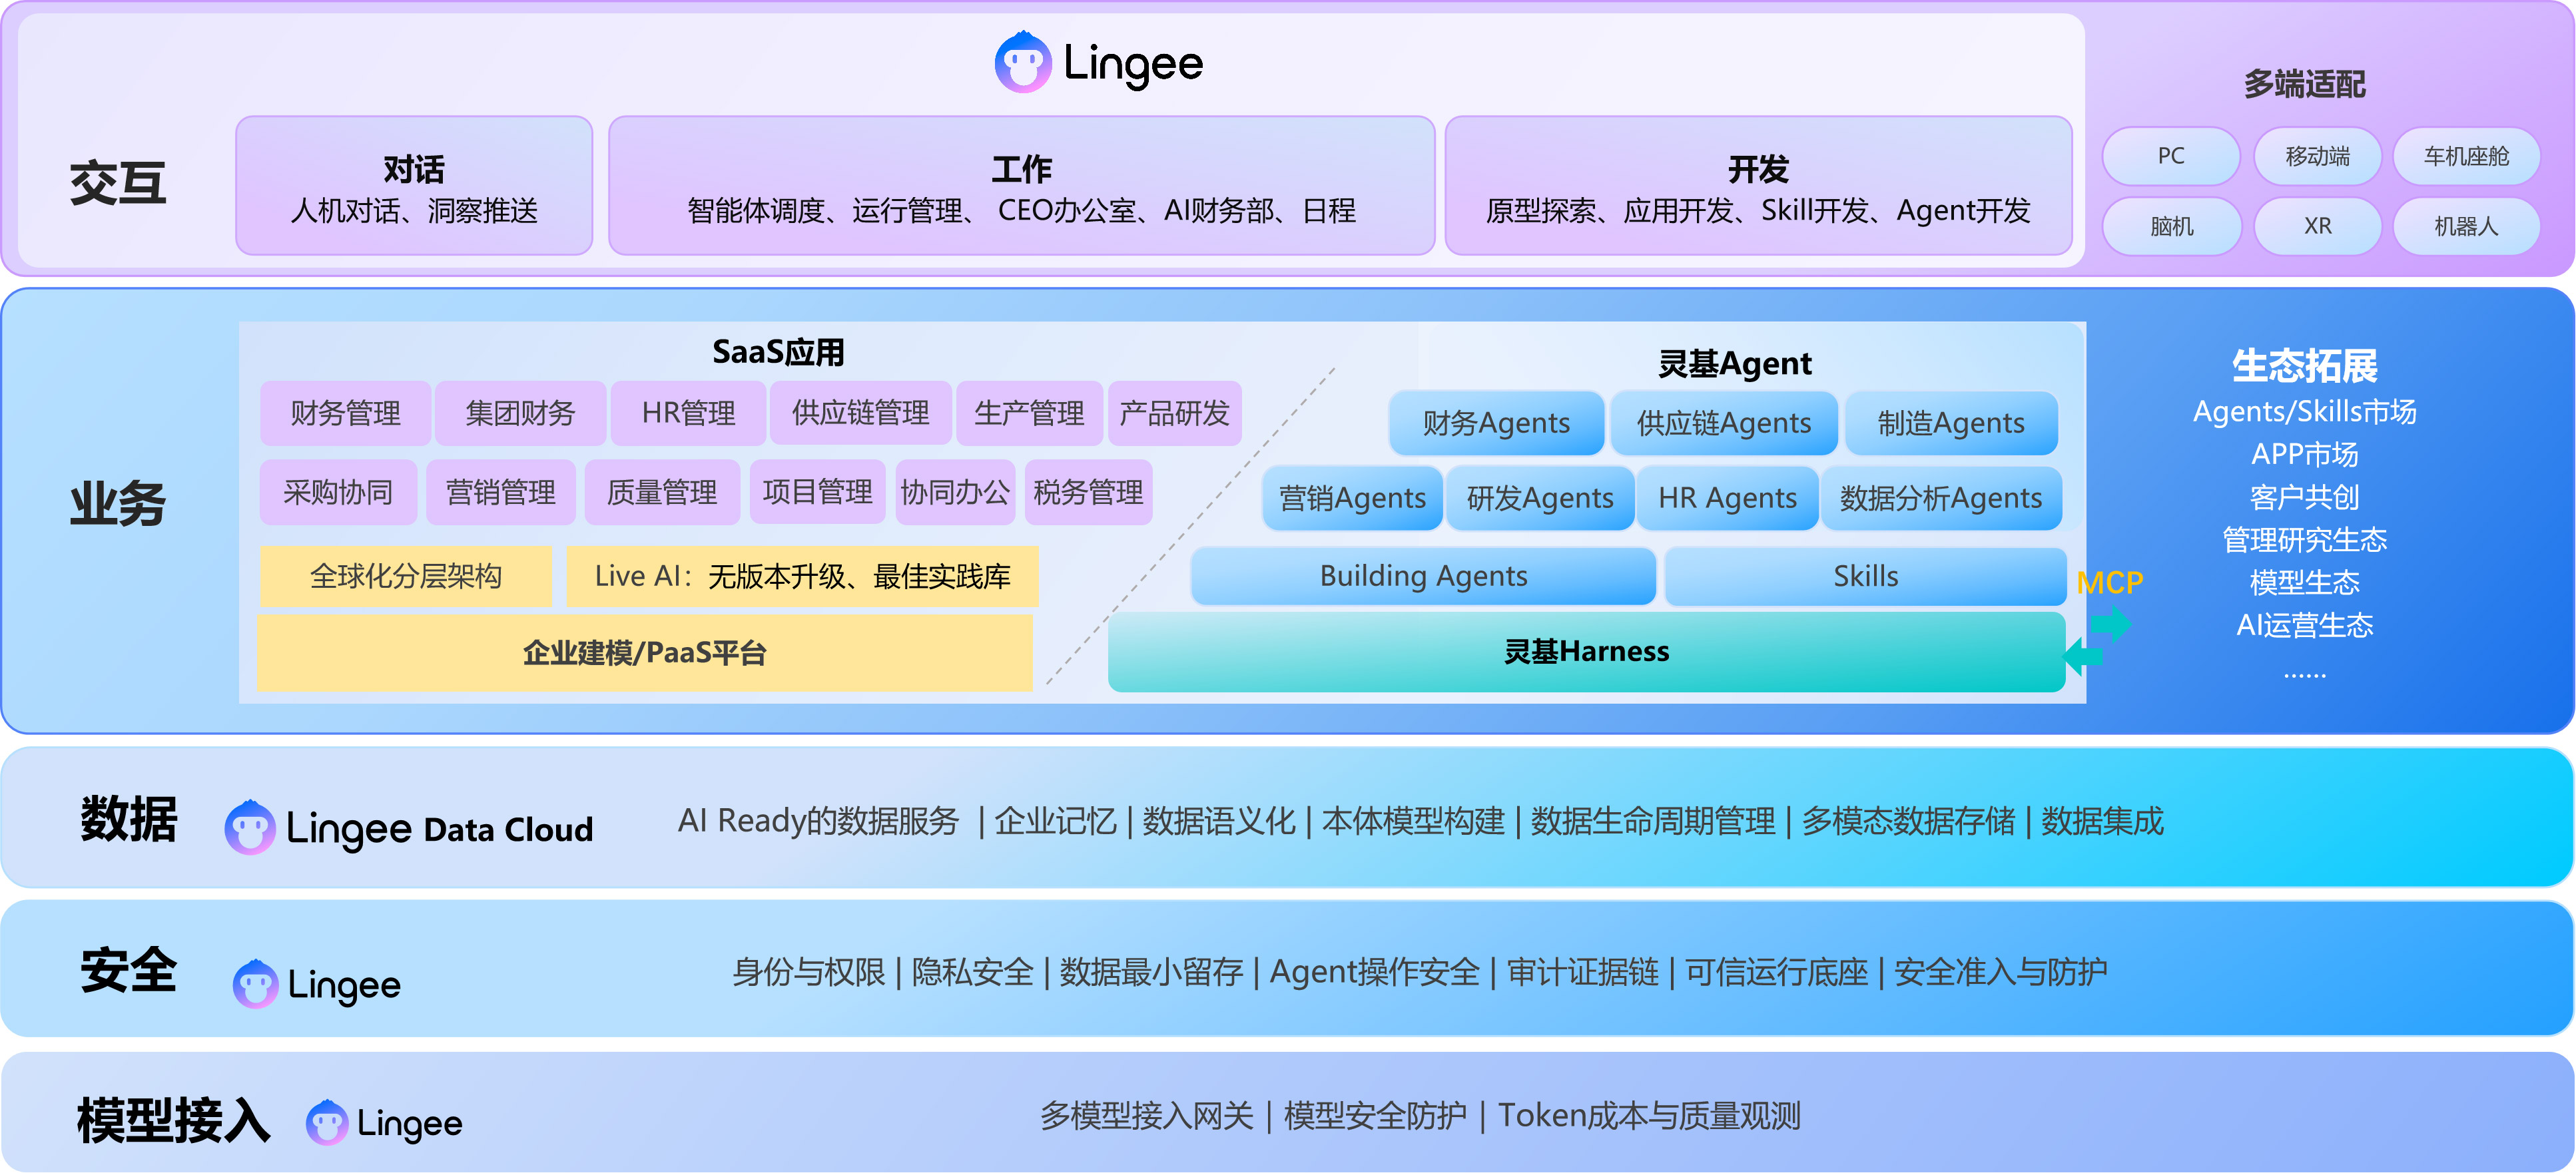Viewport: 2576px width, 1173px height.
Task: Open the 项目管理 SaaS module
Action: pyautogui.click(x=817, y=492)
